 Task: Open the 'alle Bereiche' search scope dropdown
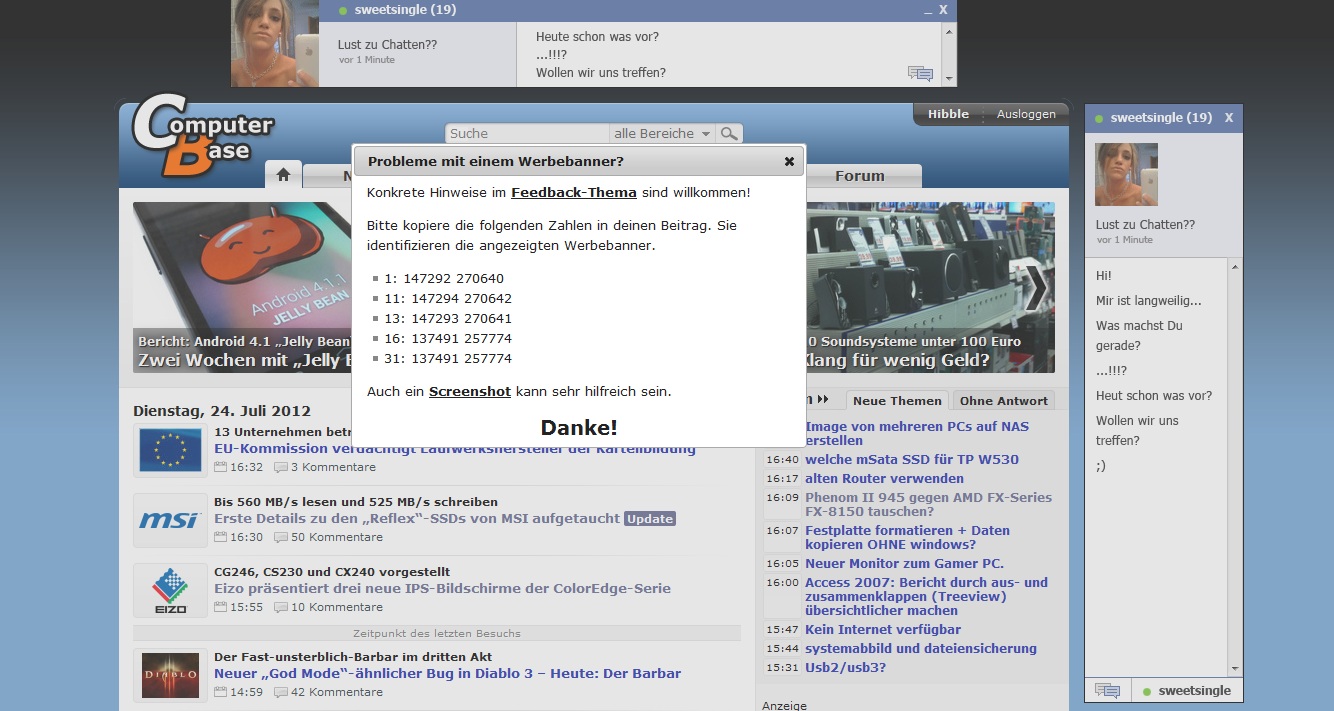662,133
